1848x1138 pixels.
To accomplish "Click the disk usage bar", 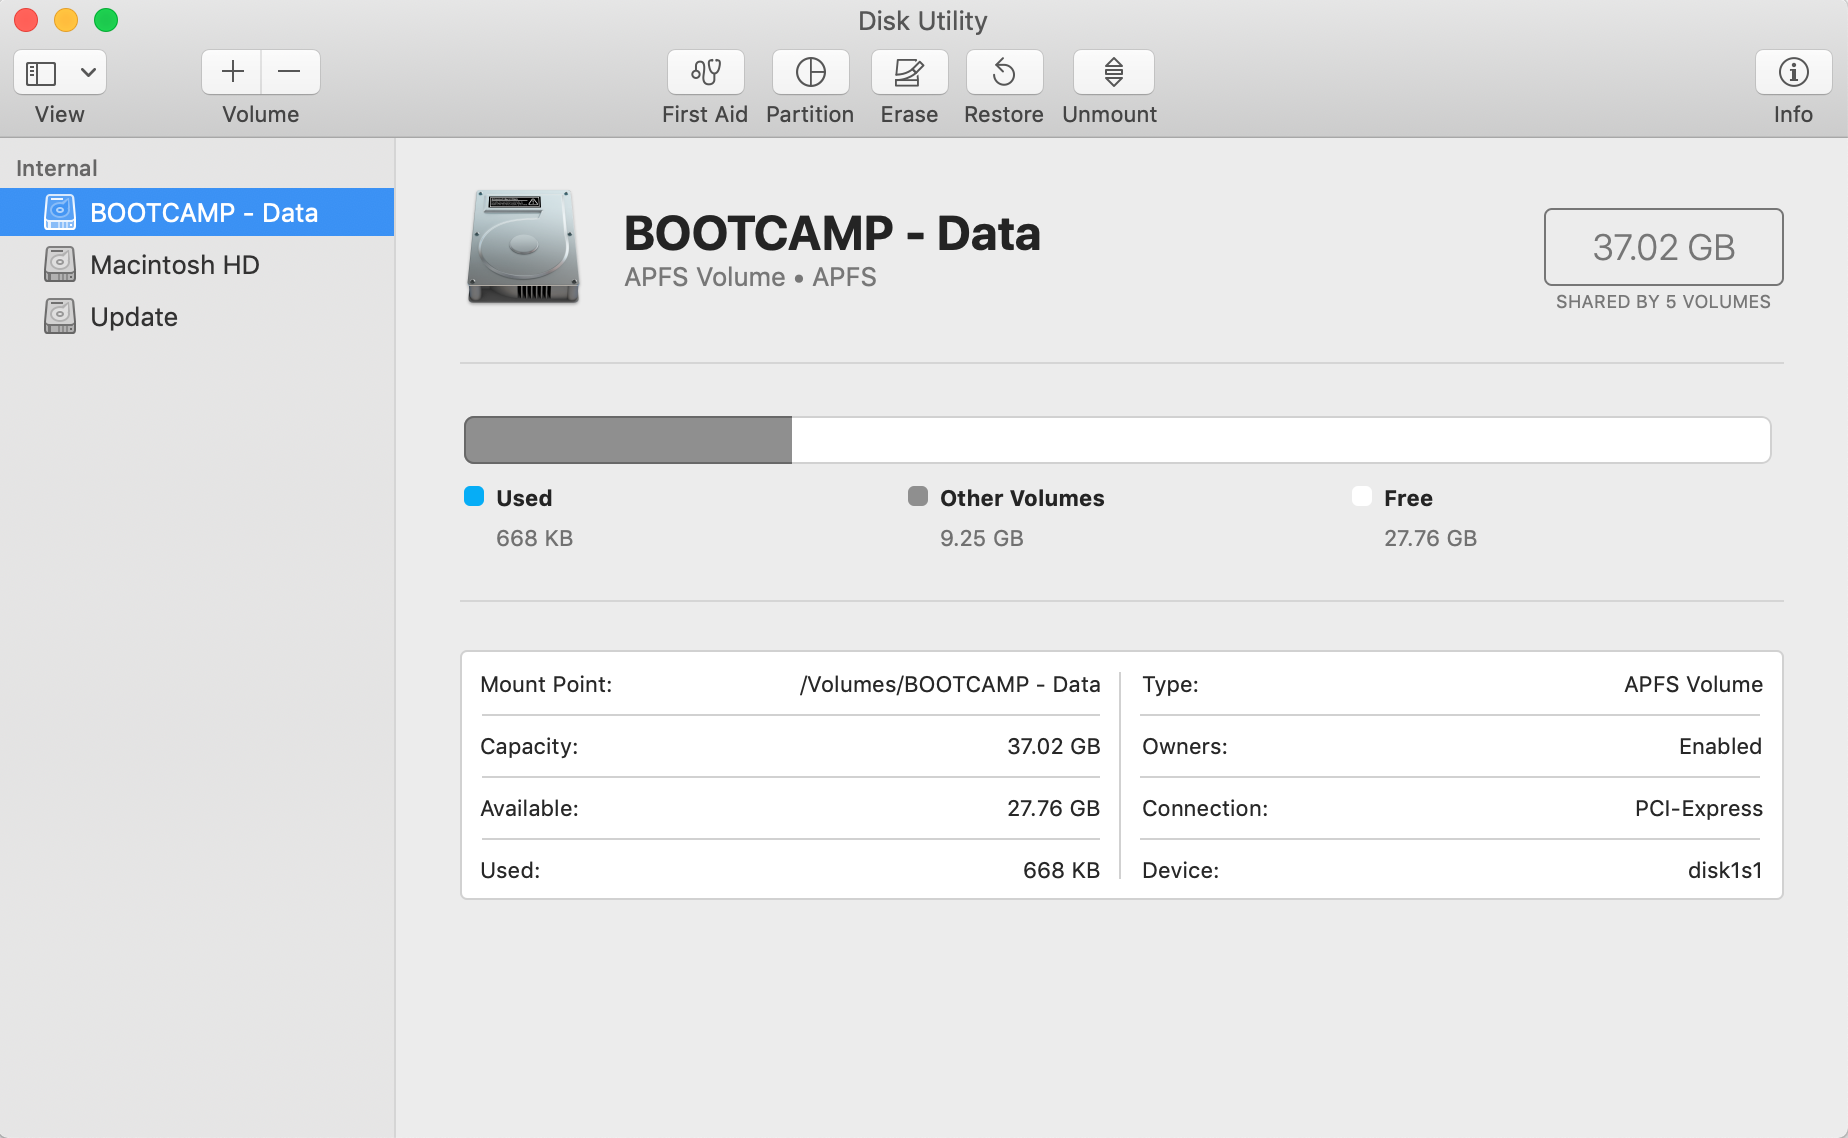I will tap(1117, 440).
